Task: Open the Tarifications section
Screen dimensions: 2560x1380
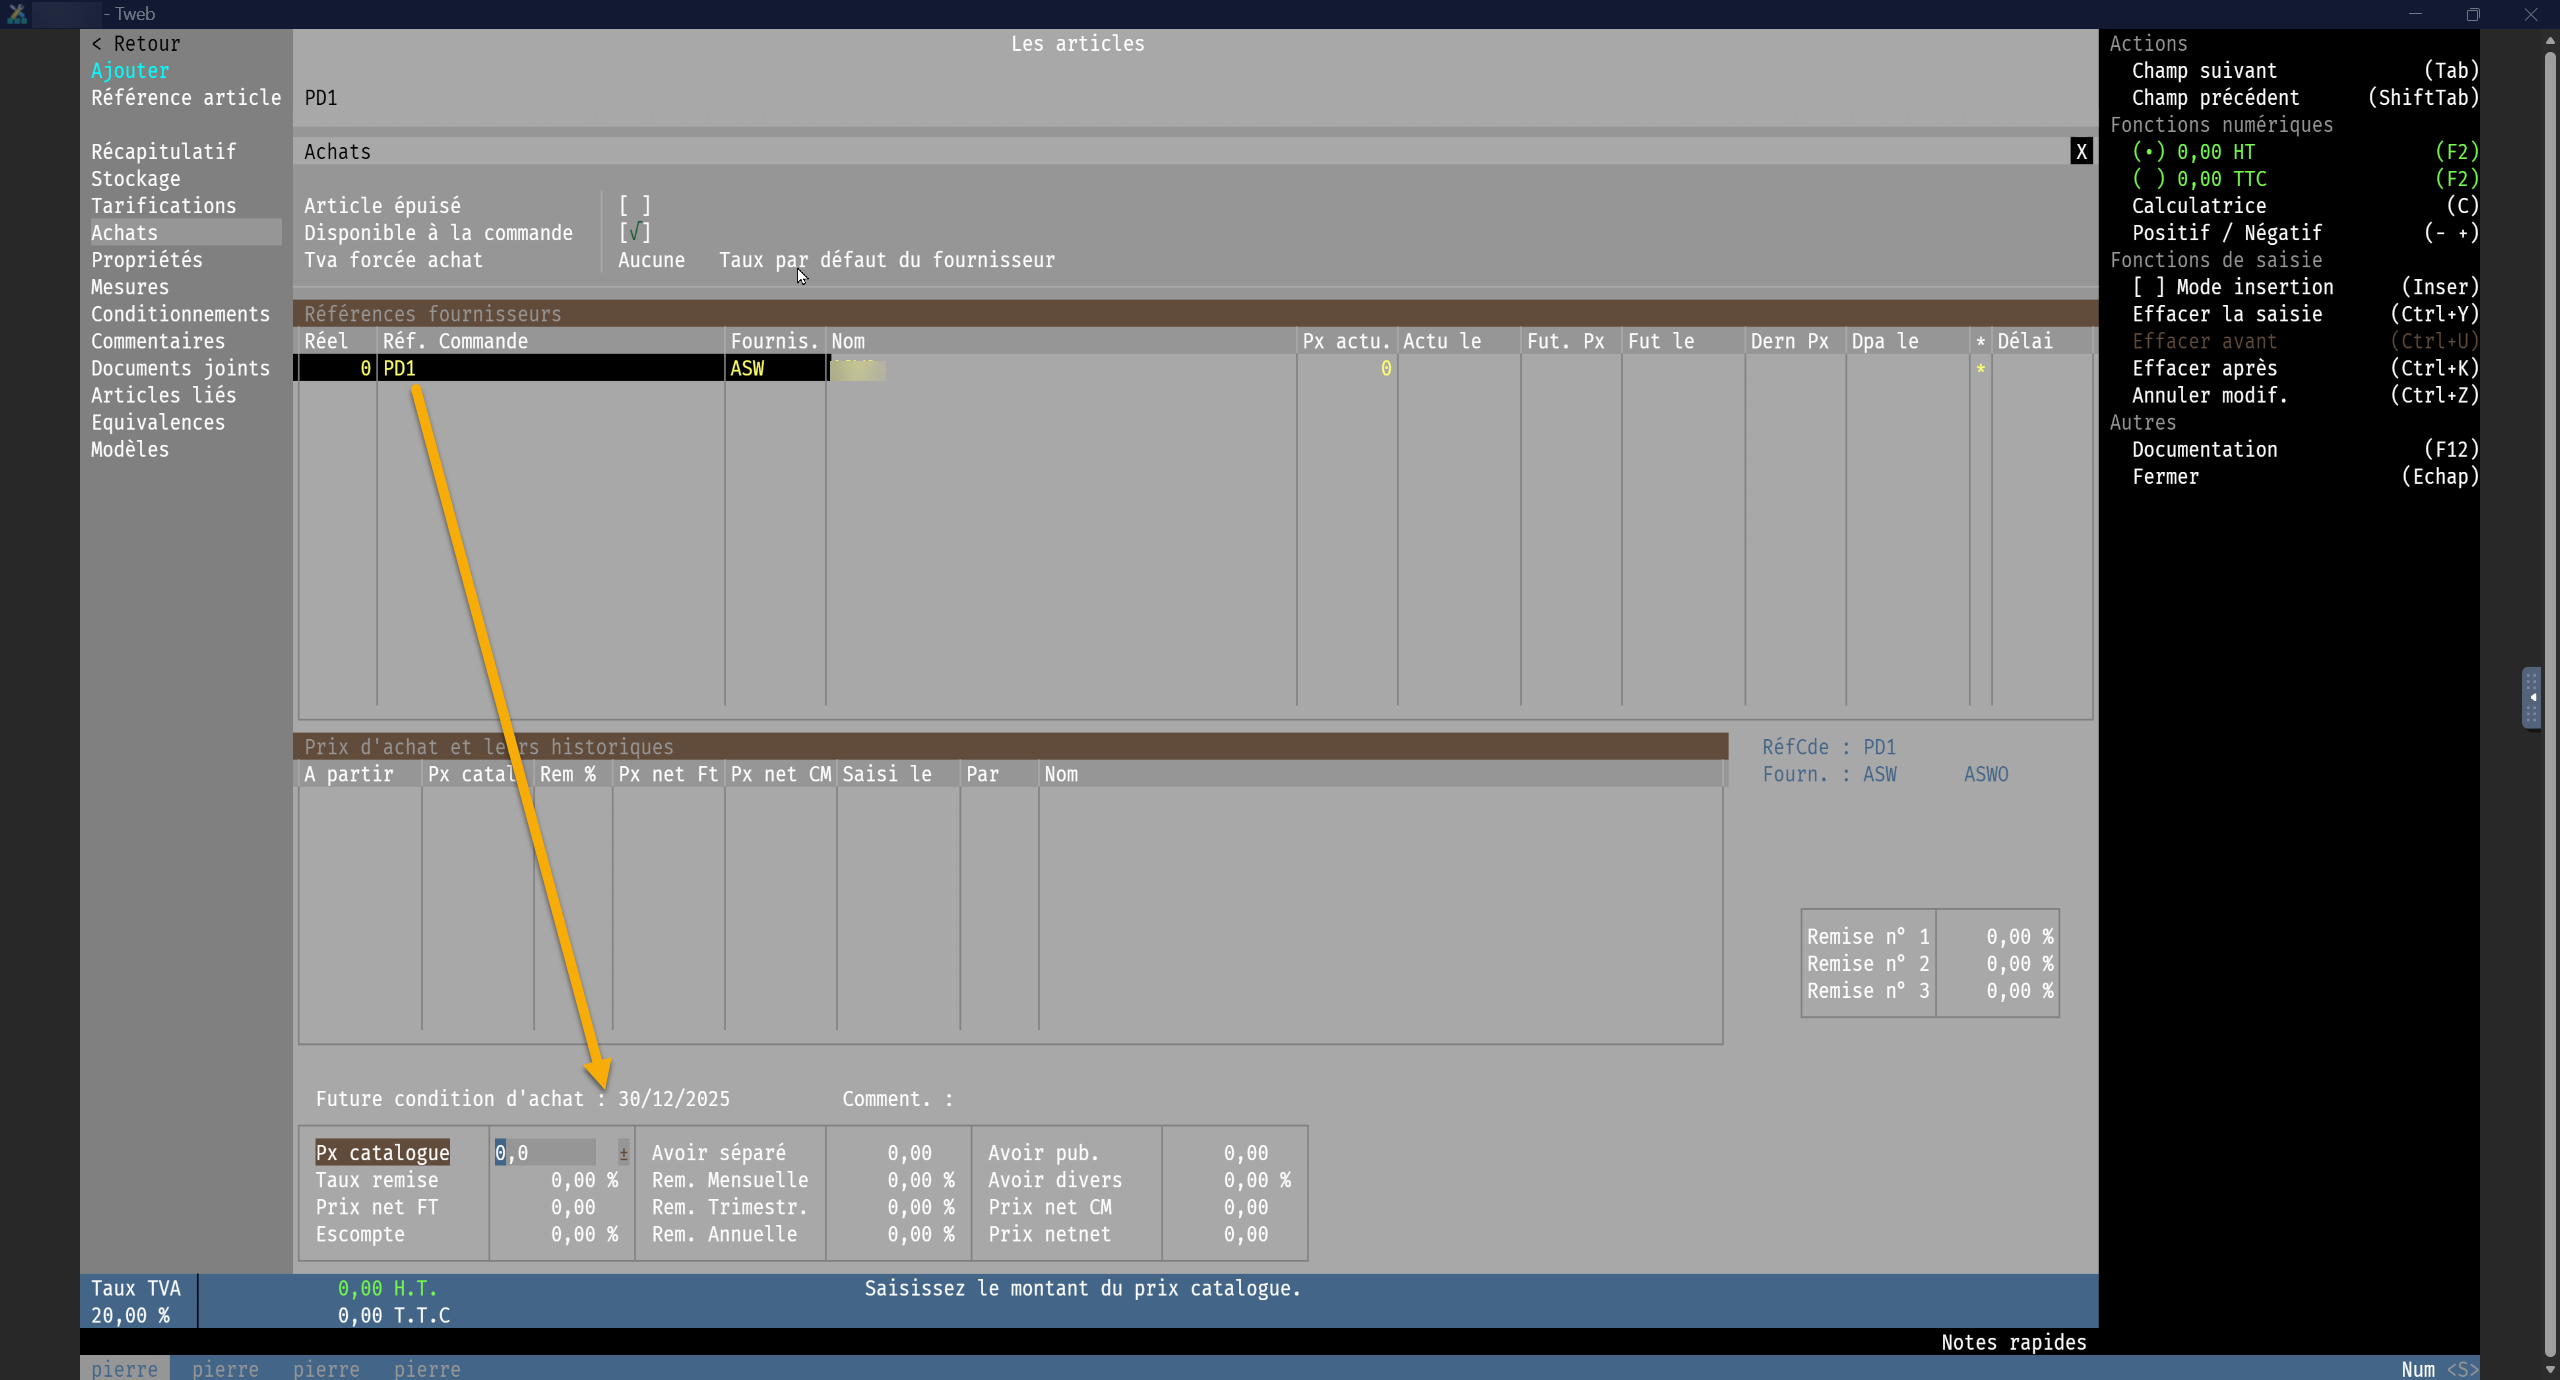Action: click(164, 206)
